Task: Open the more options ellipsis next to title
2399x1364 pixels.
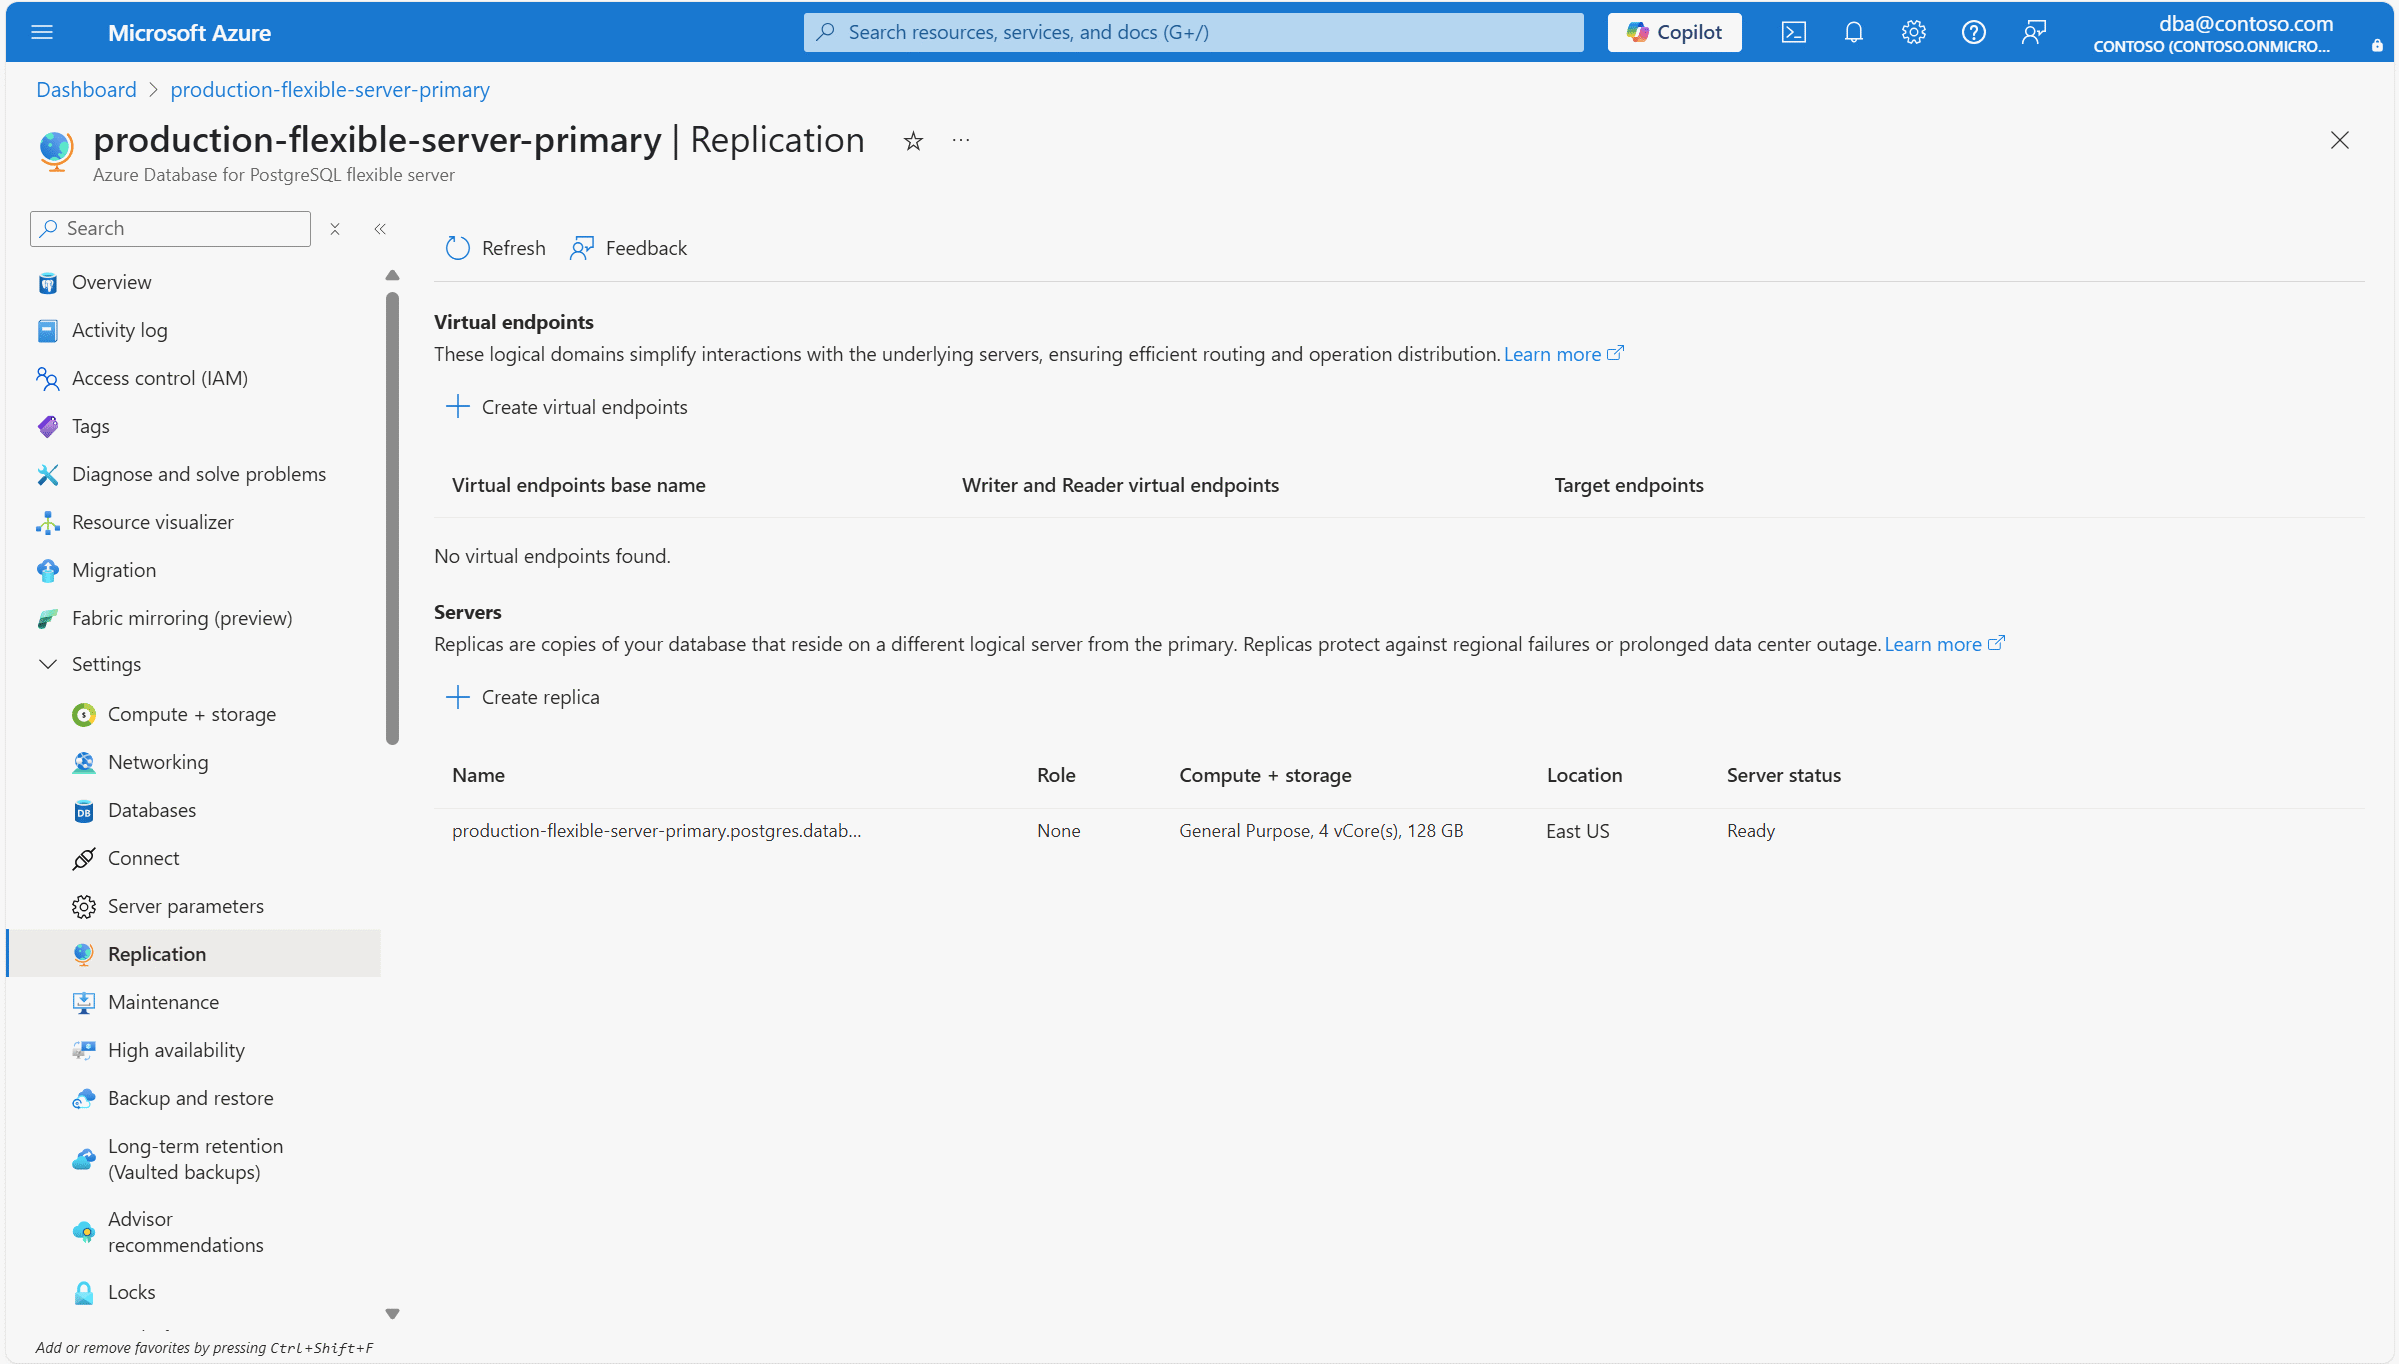Action: tap(961, 141)
